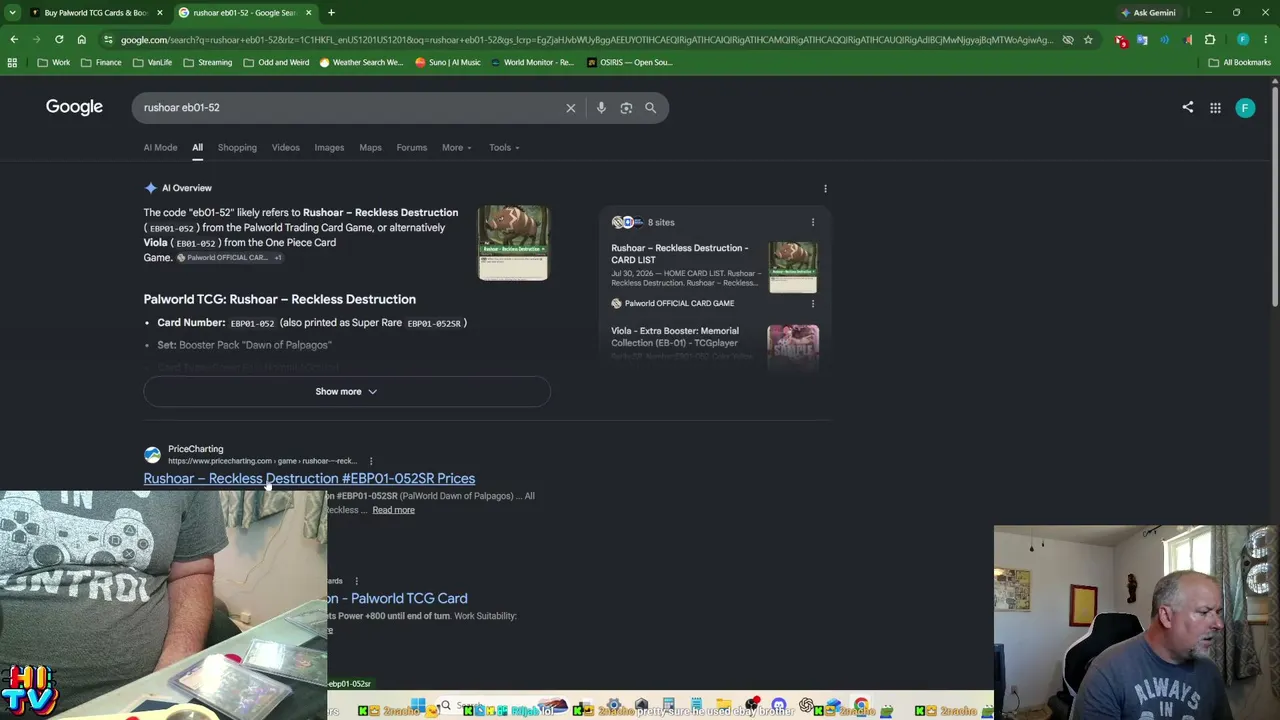Image resolution: width=1280 pixels, height=720 pixels.
Task: Clear the Google search box
Action: click(571, 108)
